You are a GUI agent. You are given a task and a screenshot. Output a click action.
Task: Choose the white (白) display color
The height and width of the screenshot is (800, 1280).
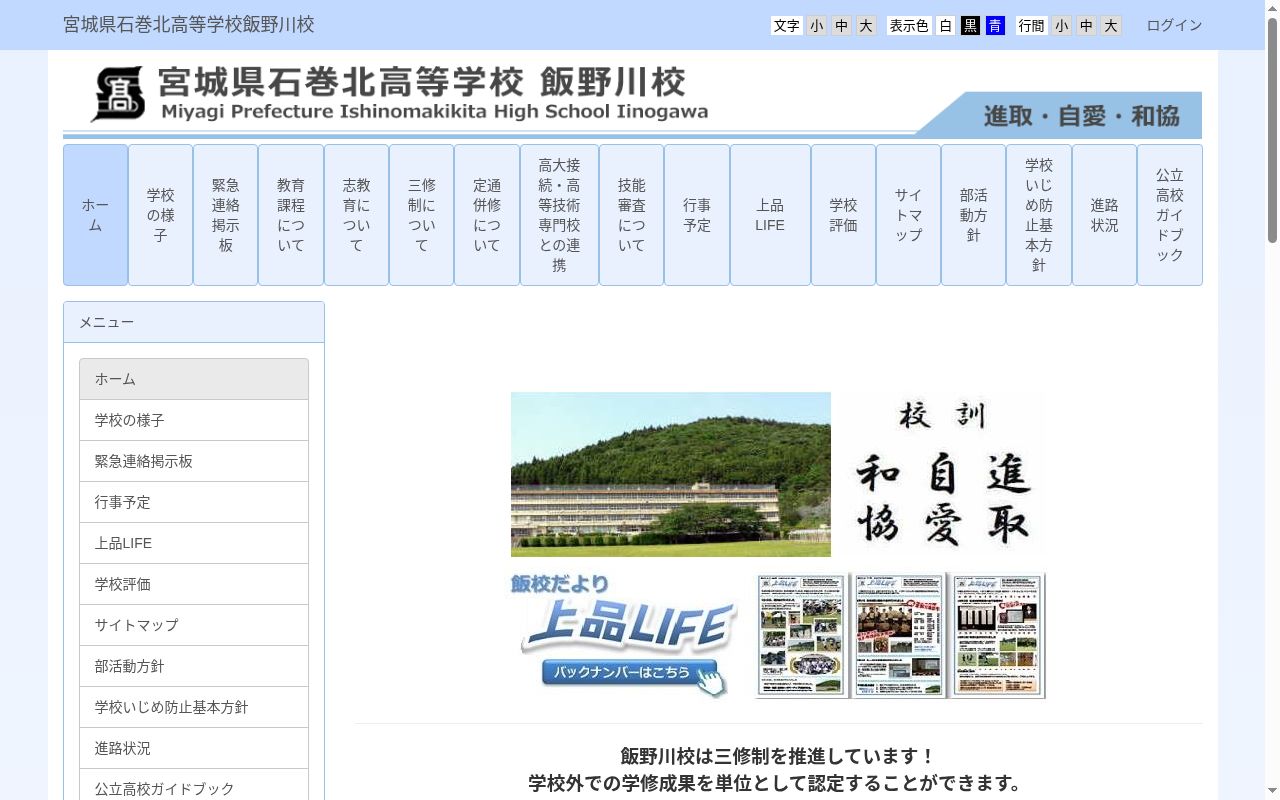945,26
